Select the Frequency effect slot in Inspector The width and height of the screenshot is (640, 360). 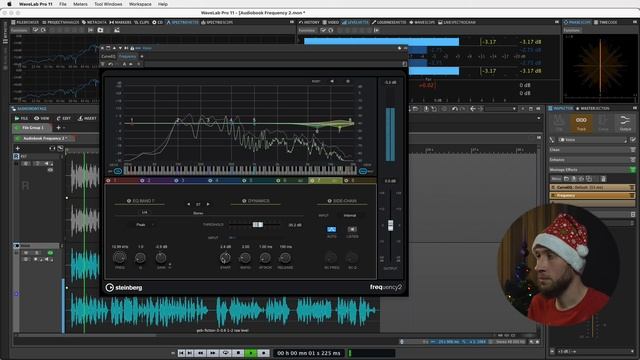(592, 196)
